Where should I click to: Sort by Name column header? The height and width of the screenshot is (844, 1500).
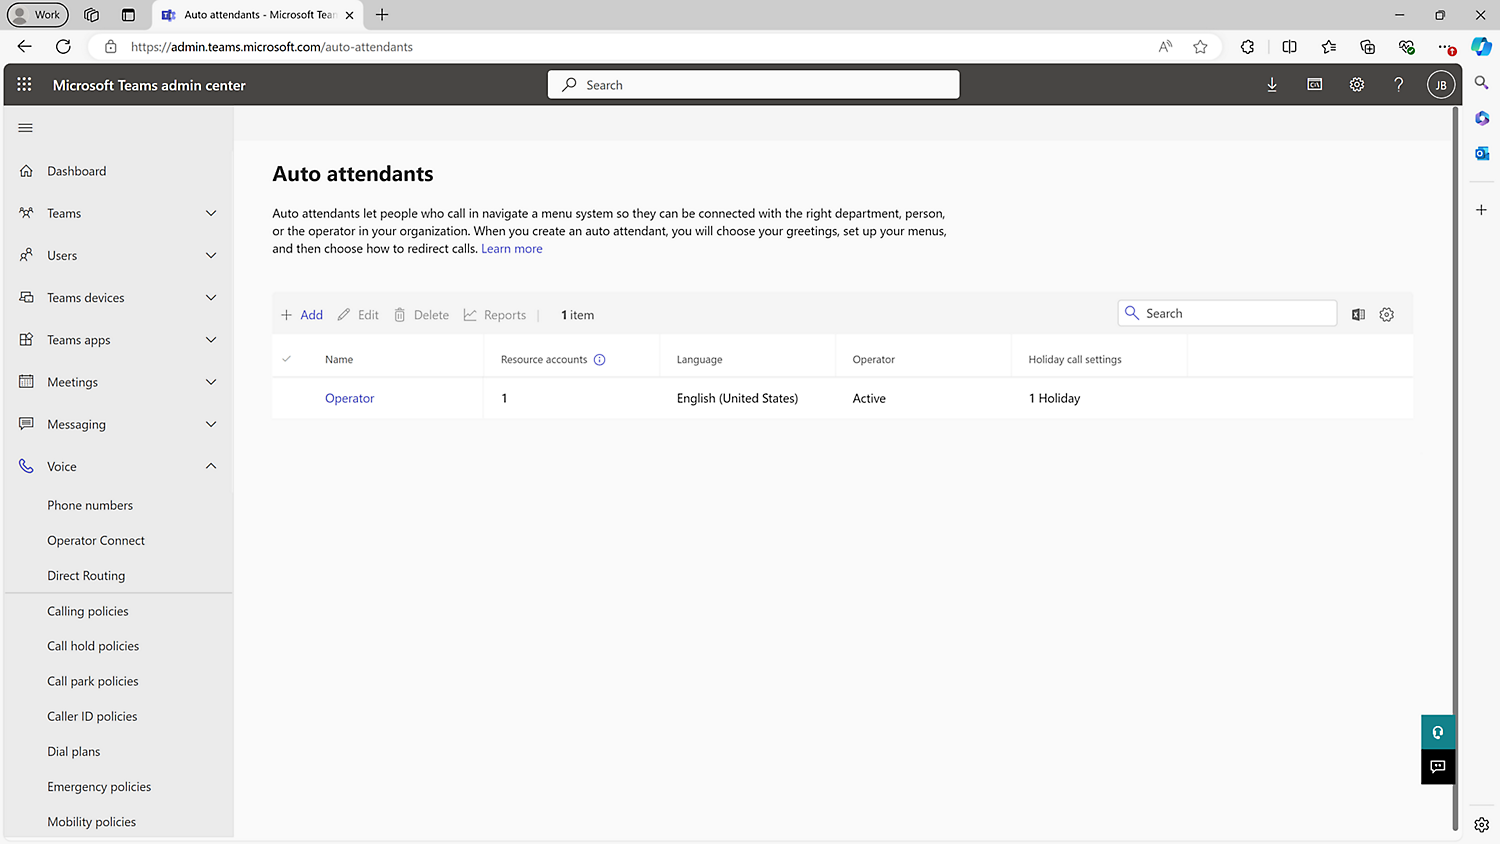click(x=339, y=360)
